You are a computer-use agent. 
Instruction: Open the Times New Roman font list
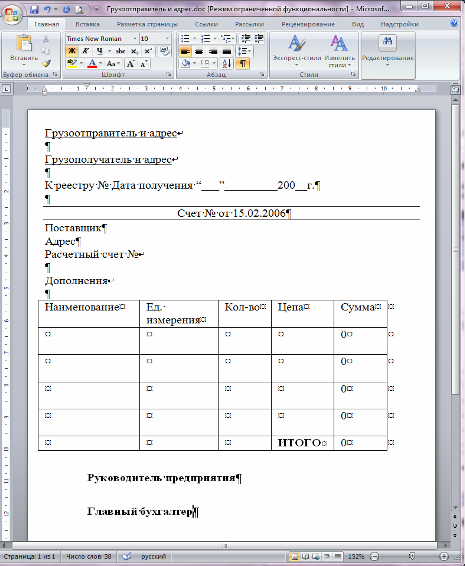135,39
